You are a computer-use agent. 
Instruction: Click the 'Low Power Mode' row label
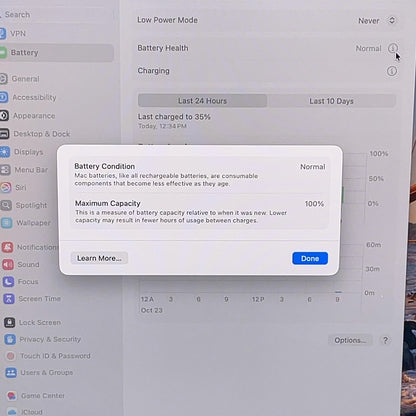tap(168, 20)
